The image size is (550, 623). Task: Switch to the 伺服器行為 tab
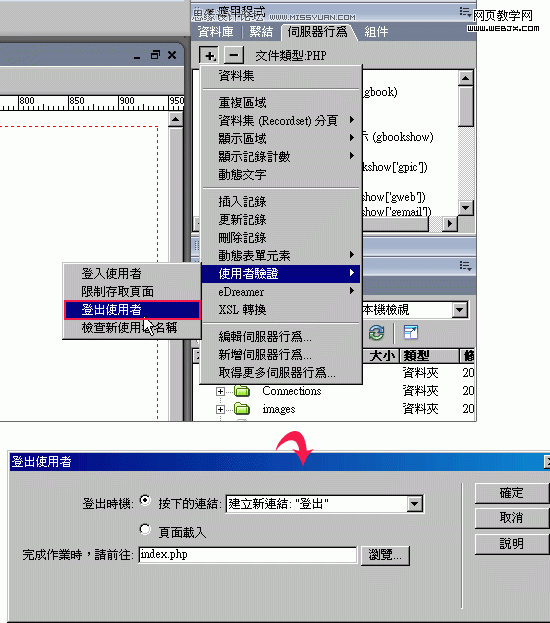(x=317, y=32)
